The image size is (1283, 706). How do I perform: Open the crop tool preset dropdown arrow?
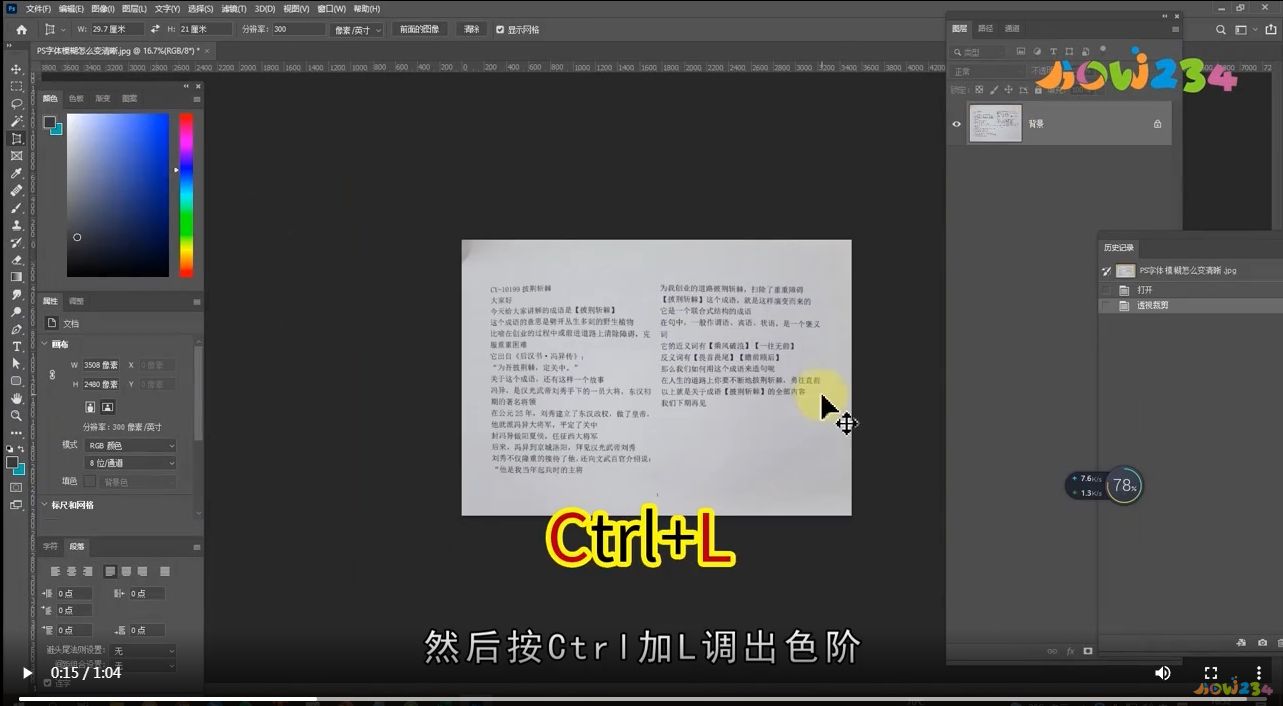click(64, 30)
